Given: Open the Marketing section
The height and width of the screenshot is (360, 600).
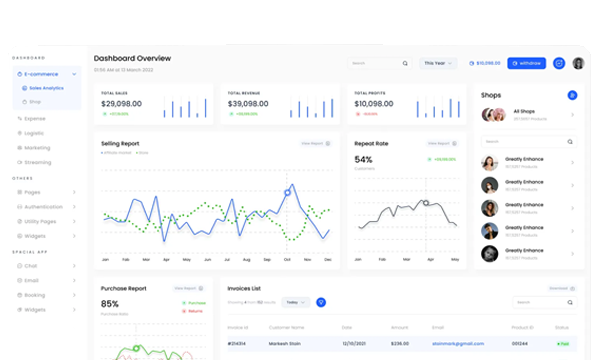Looking at the screenshot, I should [x=34, y=148].
